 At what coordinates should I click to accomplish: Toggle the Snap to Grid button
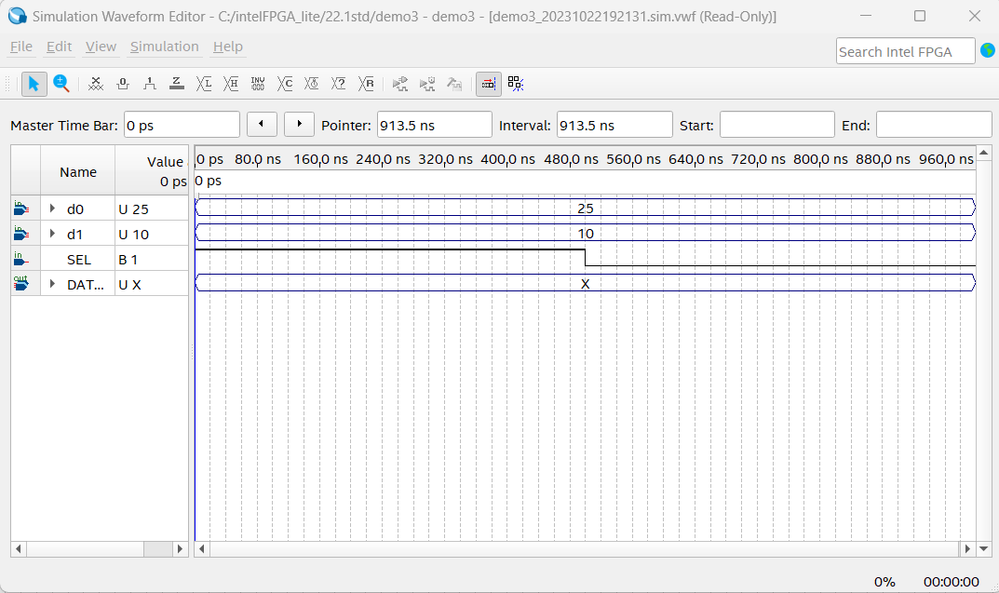[x=488, y=84]
